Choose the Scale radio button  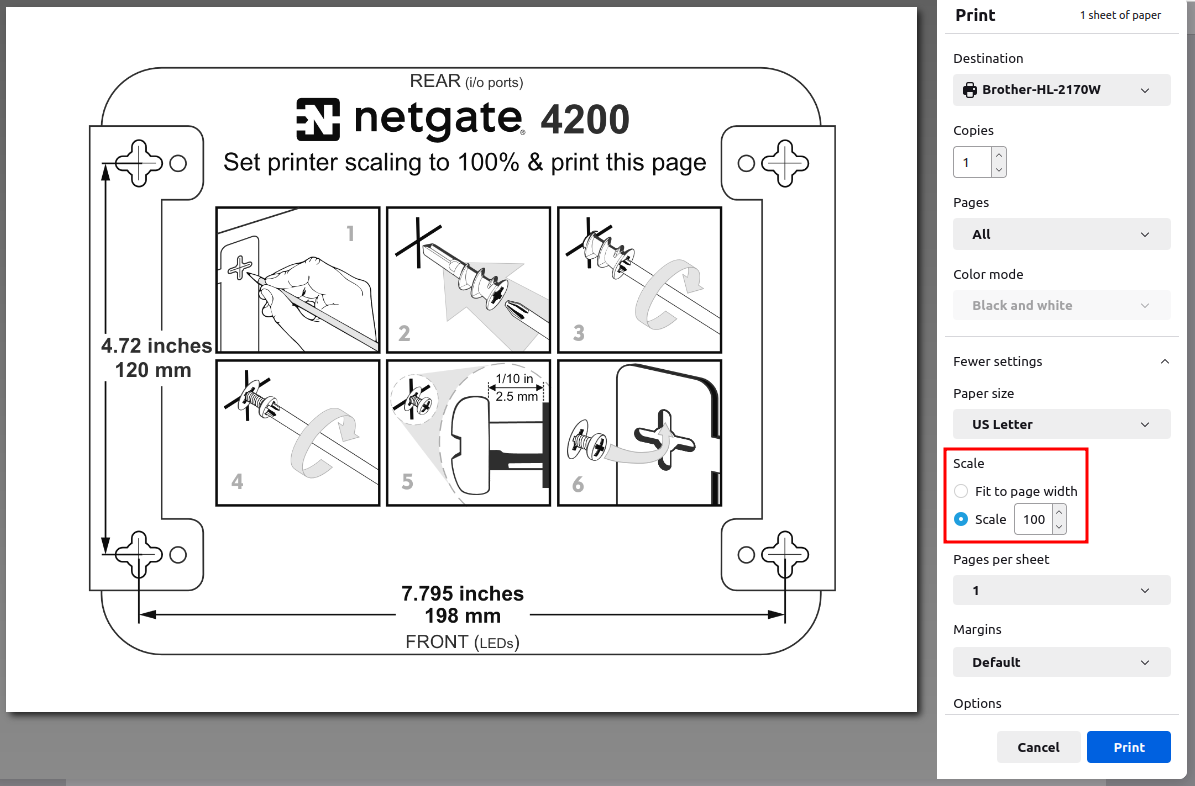(x=961, y=519)
